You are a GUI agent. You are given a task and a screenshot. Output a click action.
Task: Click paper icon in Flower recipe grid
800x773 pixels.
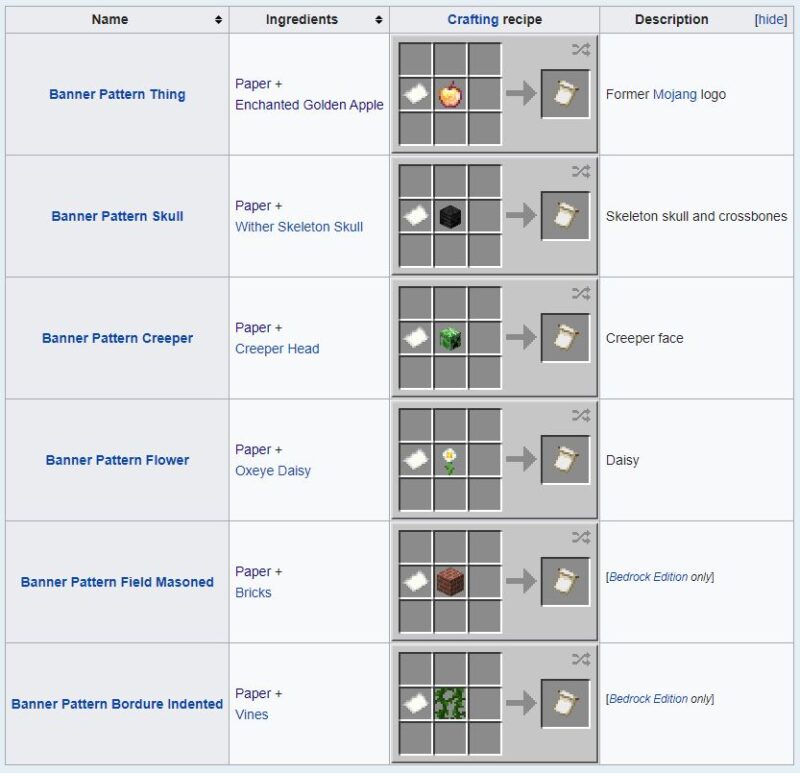[x=416, y=460]
